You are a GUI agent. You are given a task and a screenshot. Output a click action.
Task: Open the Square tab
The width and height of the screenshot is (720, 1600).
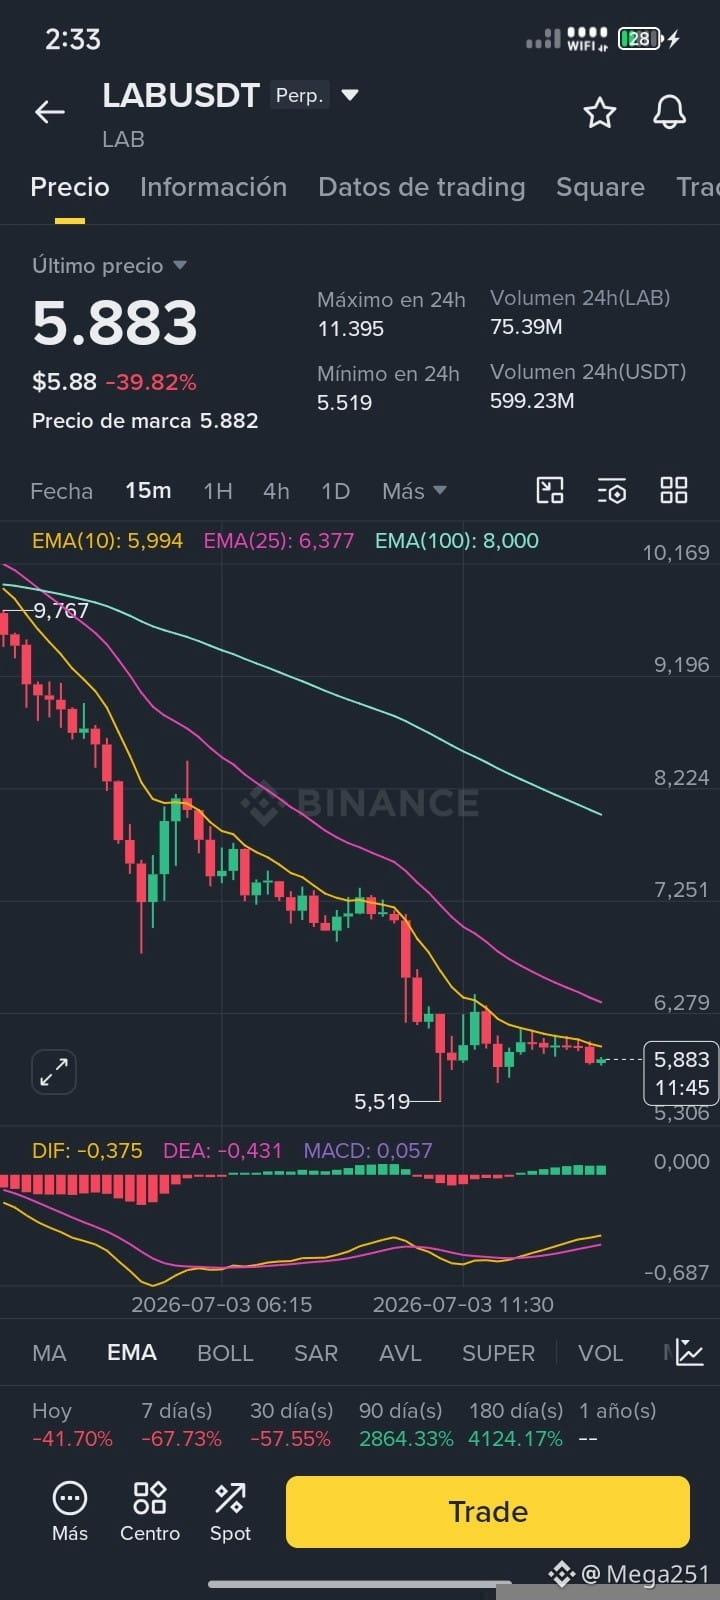coord(600,187)
